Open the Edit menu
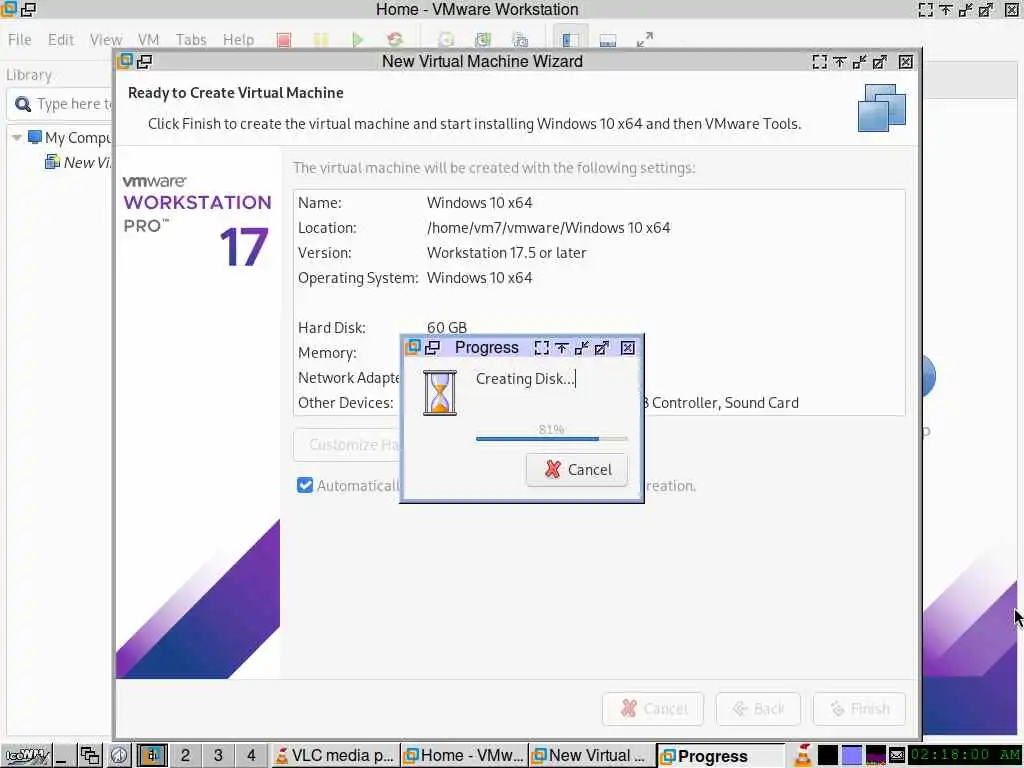 point(61,40)
